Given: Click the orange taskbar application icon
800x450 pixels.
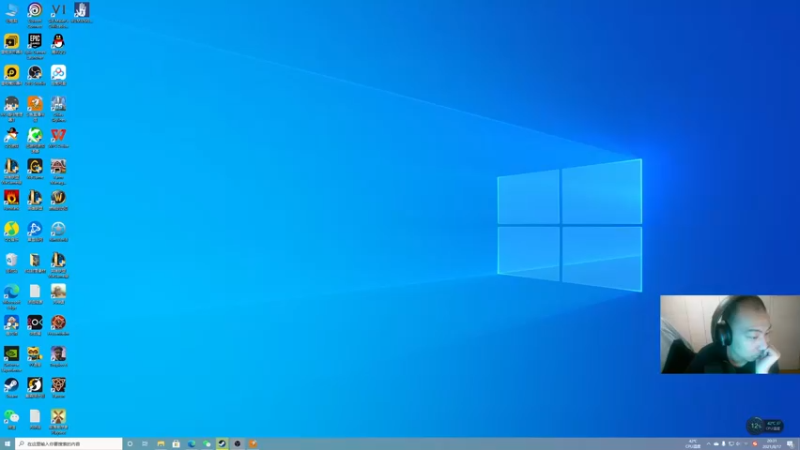Looking at the screenshot, I should click(253, 444).
